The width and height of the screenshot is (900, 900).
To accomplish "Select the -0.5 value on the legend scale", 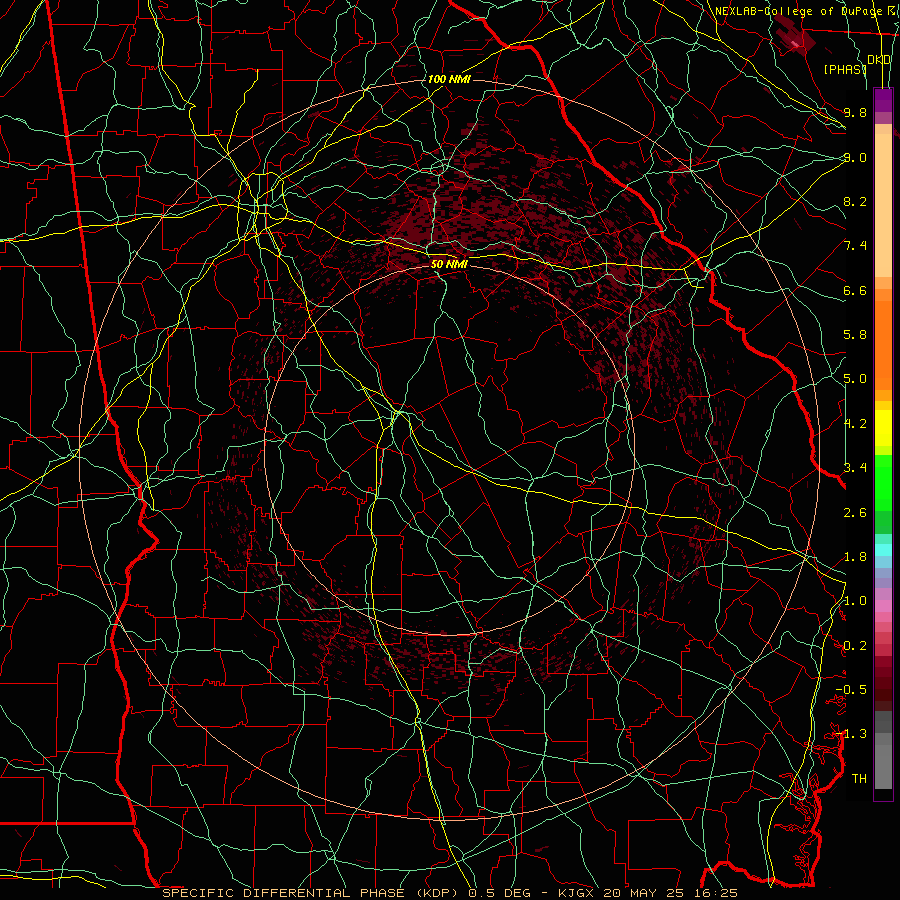I will (851, 690).
